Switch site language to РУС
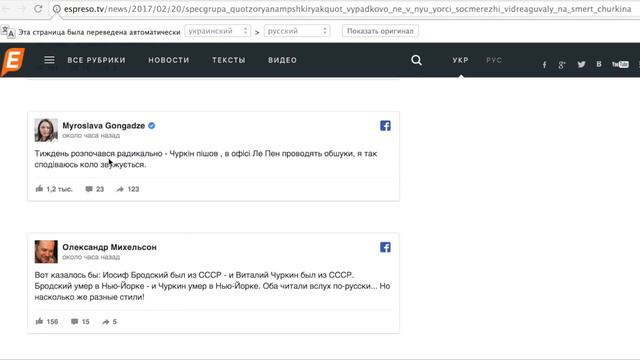Viewport: 640px width, 360px height. (x=494, y=60)
